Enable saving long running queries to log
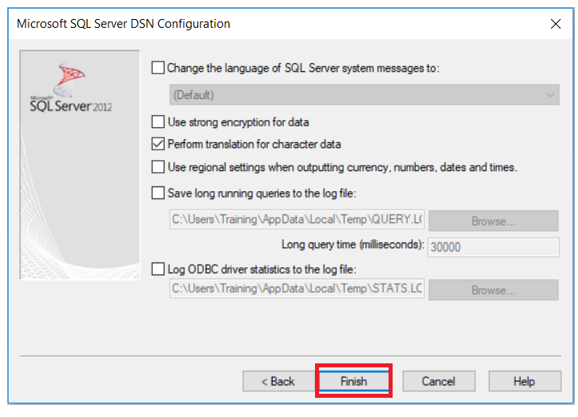 158,193
